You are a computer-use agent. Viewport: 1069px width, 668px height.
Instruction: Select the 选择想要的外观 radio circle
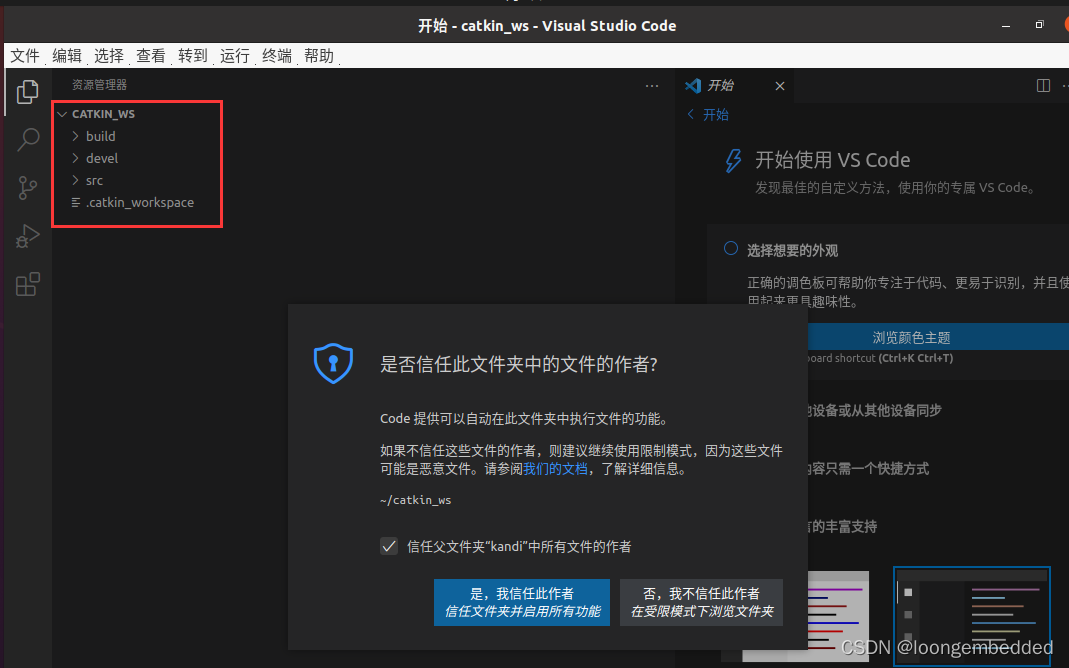733,250
